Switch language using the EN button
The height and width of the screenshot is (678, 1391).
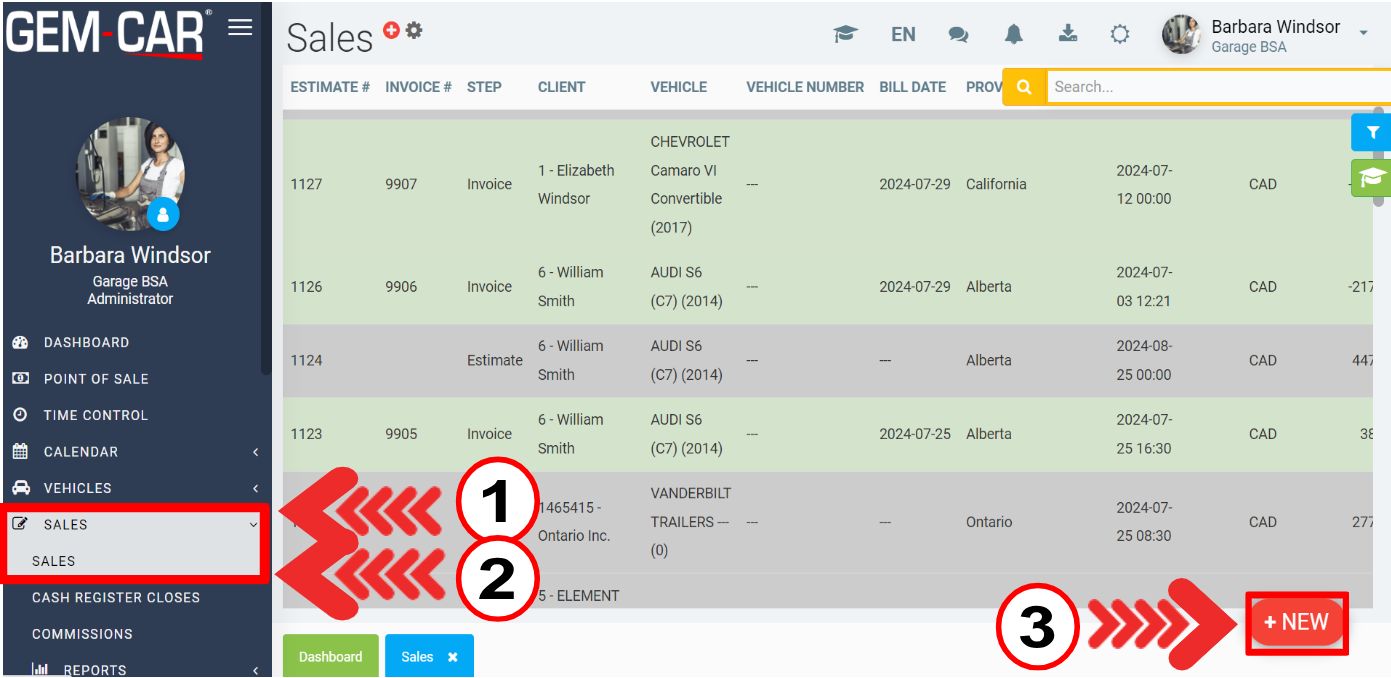pos(903,34)
